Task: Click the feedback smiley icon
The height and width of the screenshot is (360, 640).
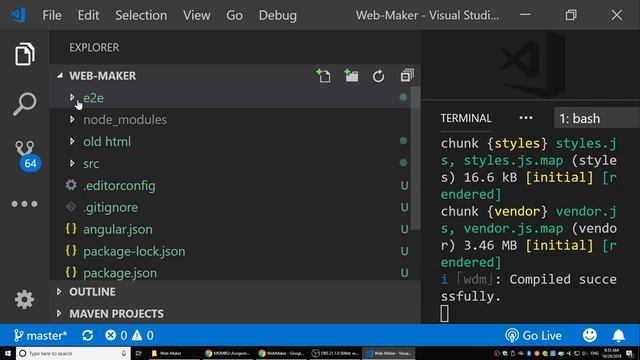Action: (589, 335)
